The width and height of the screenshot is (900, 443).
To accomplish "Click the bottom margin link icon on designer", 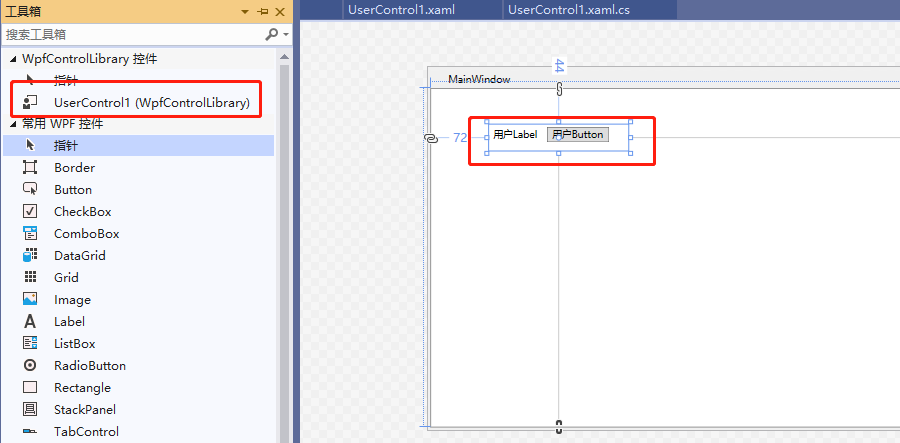I will click(x=559, y=426).
